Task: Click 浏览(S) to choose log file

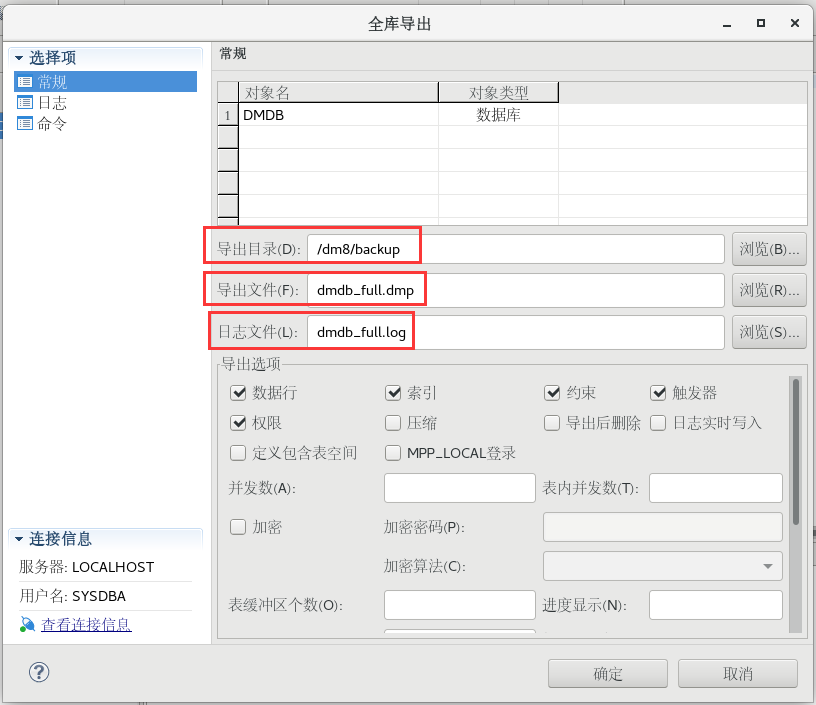Action: (769, 331)
